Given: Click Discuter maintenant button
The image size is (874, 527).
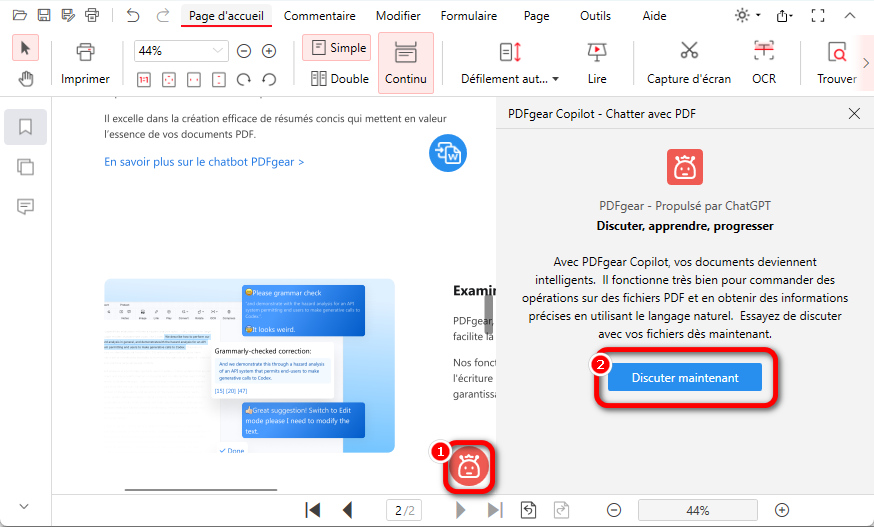Looking at the screenshot, I should 685,378.
